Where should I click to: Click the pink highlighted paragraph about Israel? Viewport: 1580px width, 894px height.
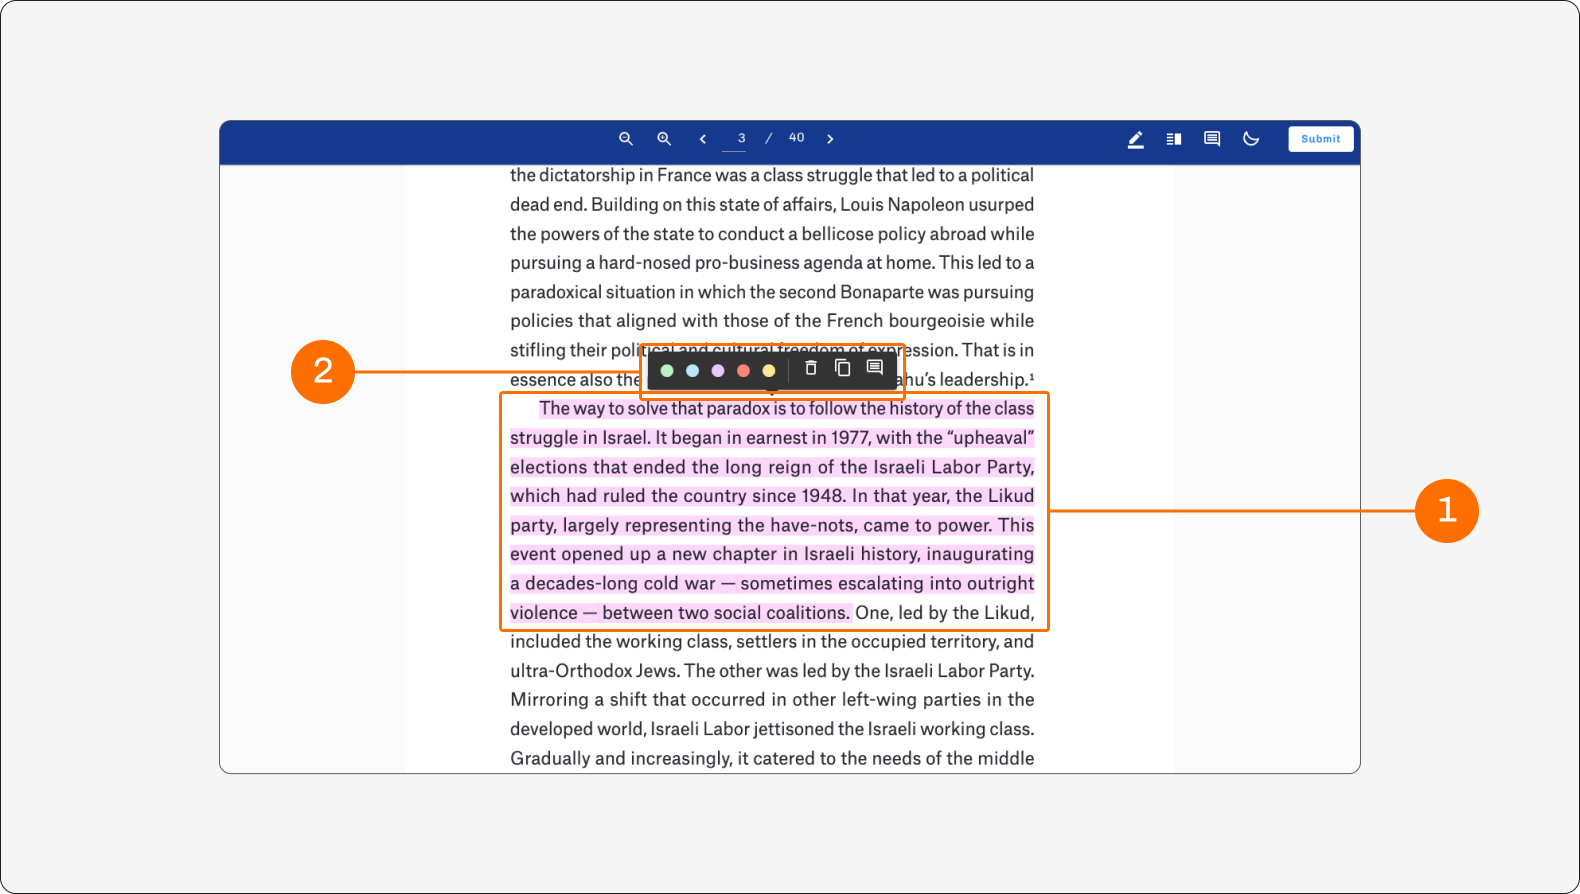(x=772, y=510)
